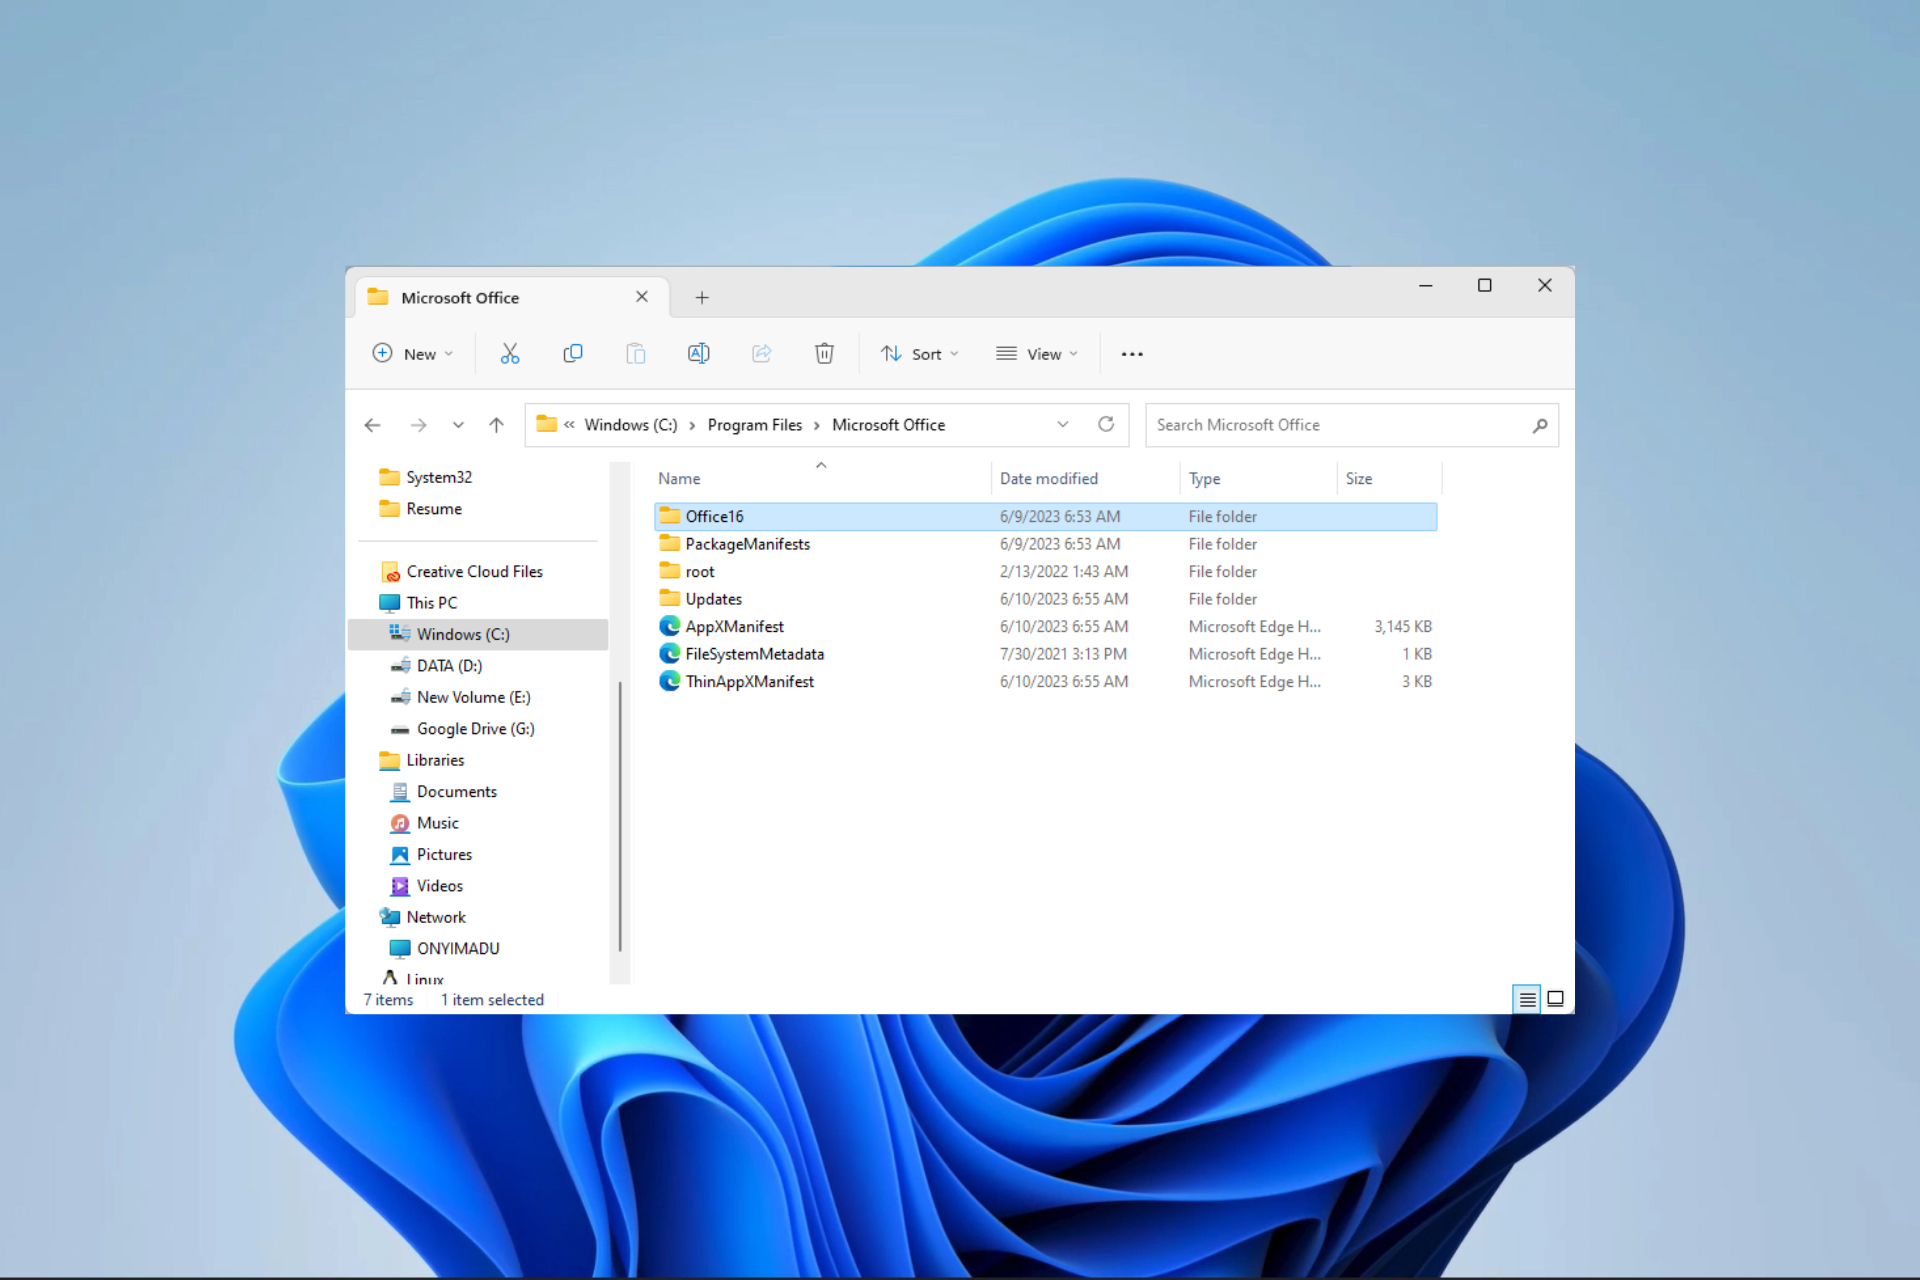The image size is (1920, 1280).
Task: Expand Windows (C:) breadcrumb arrow
Action: click(x=692, y=426)
